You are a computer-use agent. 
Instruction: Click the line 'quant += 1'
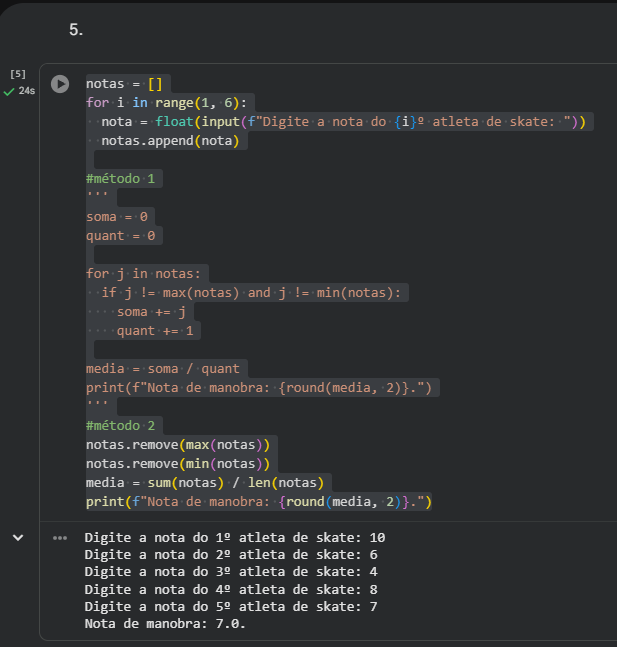[x=155, y=331]
